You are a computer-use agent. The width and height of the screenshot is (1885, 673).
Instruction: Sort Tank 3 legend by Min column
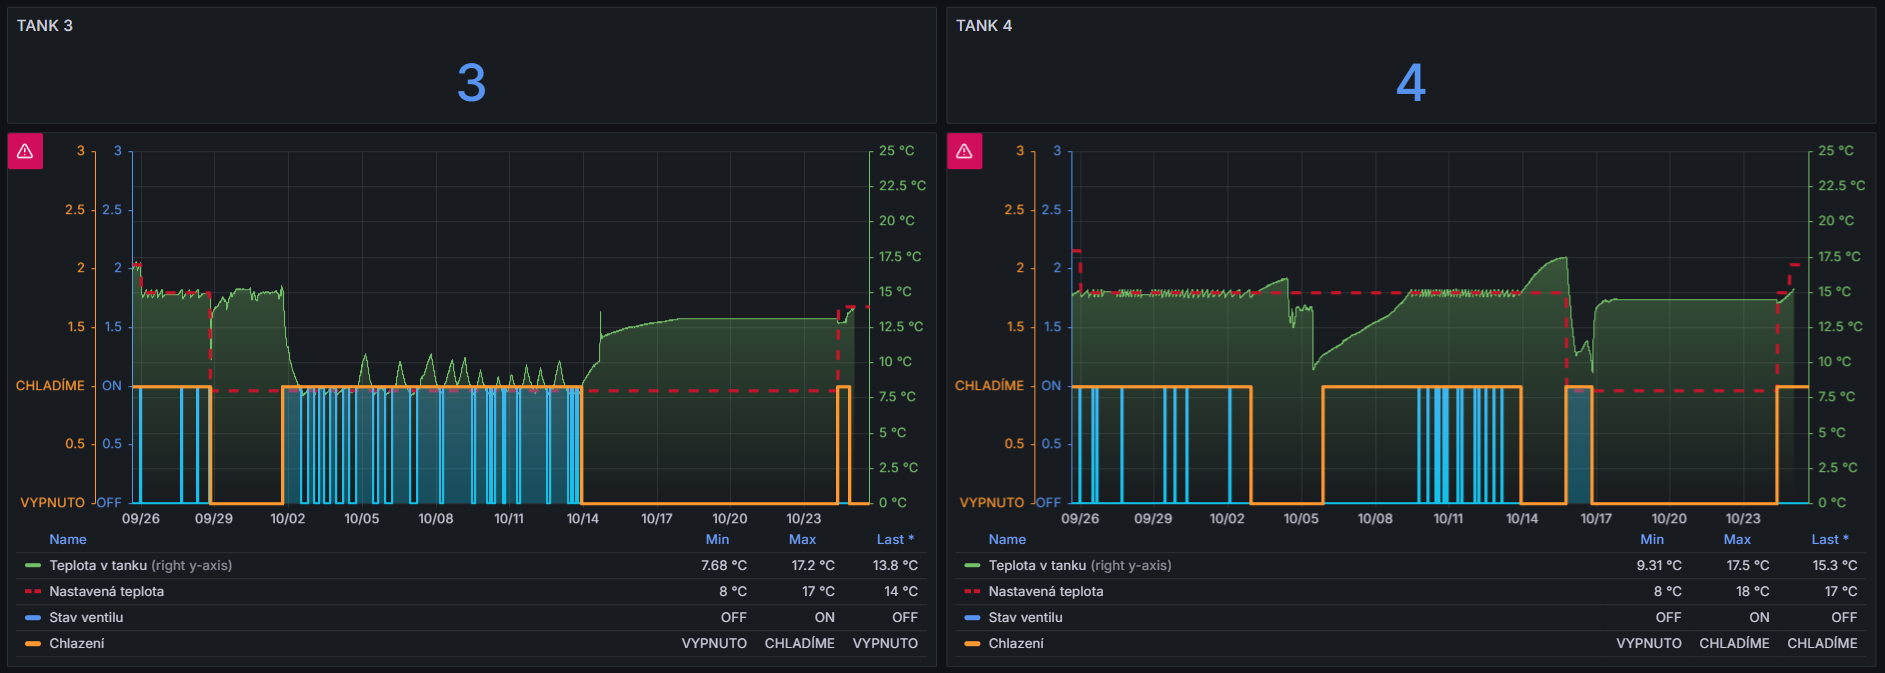pyautogui.click(x=717, y=540)
